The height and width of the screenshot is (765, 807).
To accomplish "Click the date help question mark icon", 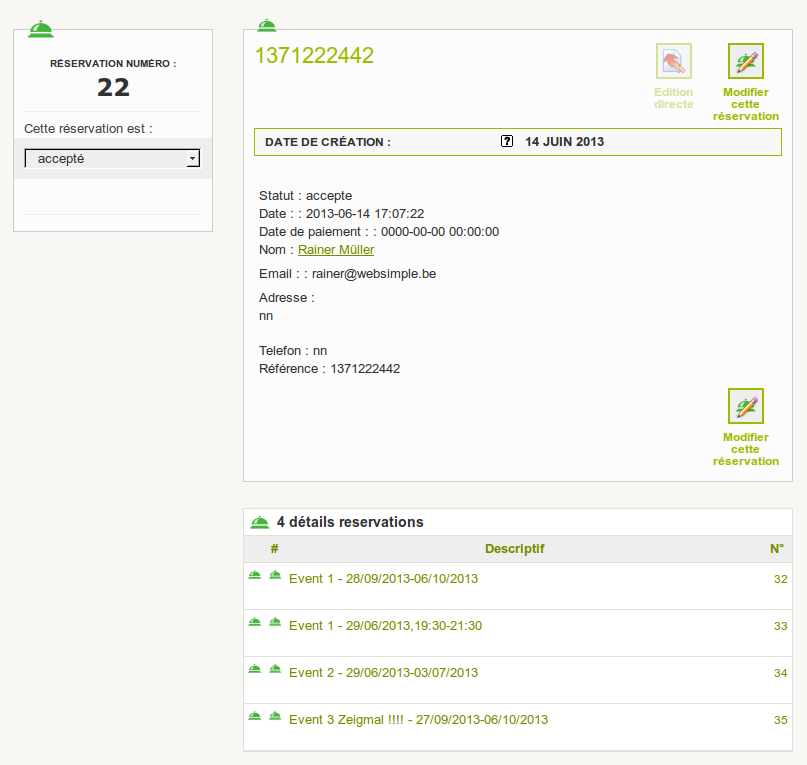I will (x=507, y=142).
